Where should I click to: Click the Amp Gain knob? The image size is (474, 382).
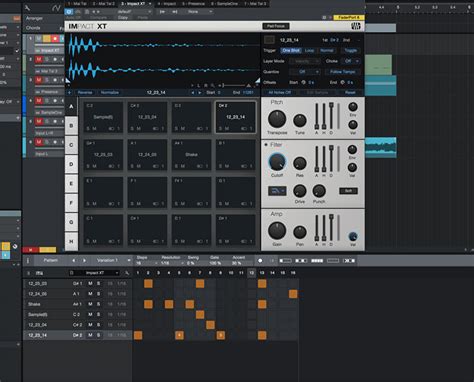(277, 230)
